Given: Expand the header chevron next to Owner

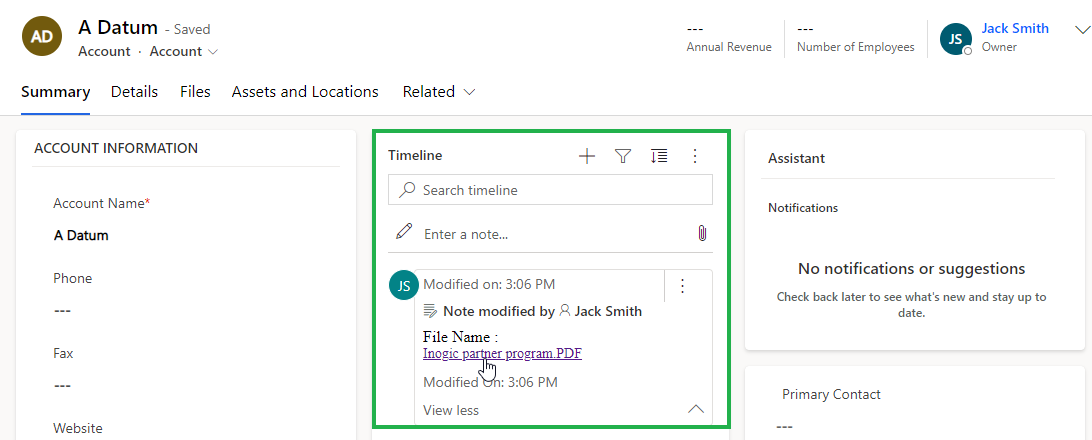Looking at the screenshot, I should (x=1082, y=29).
